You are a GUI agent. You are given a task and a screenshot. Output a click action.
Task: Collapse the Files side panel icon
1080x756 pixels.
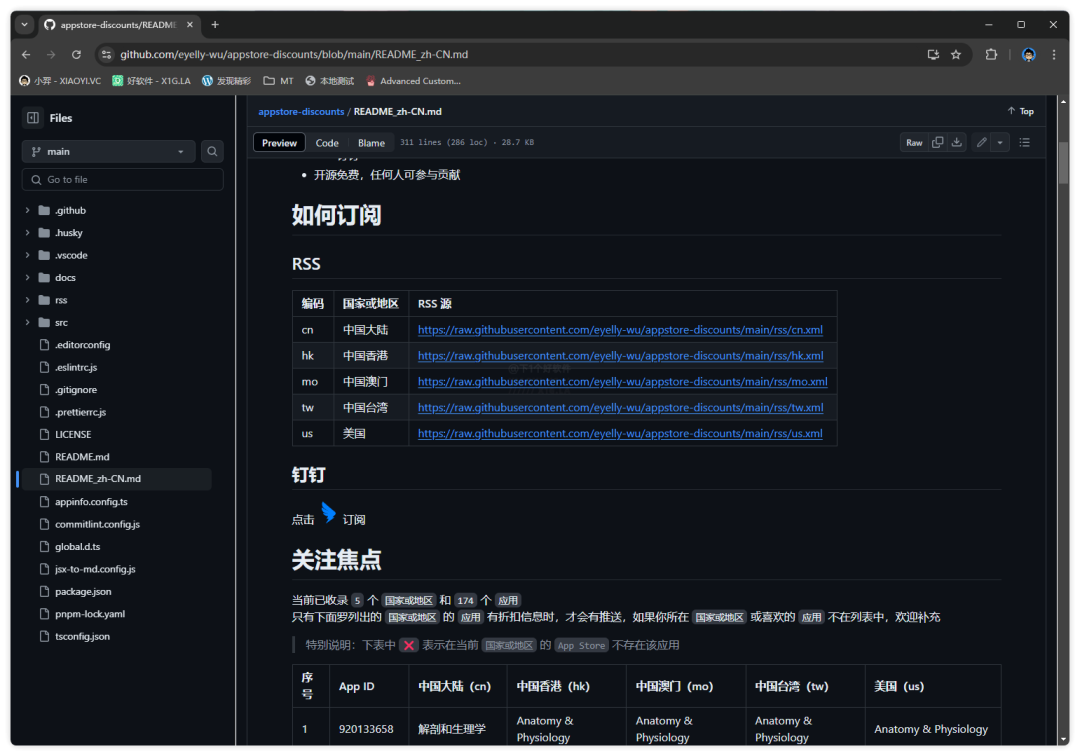pyautogui.click(x=32, y=118)
